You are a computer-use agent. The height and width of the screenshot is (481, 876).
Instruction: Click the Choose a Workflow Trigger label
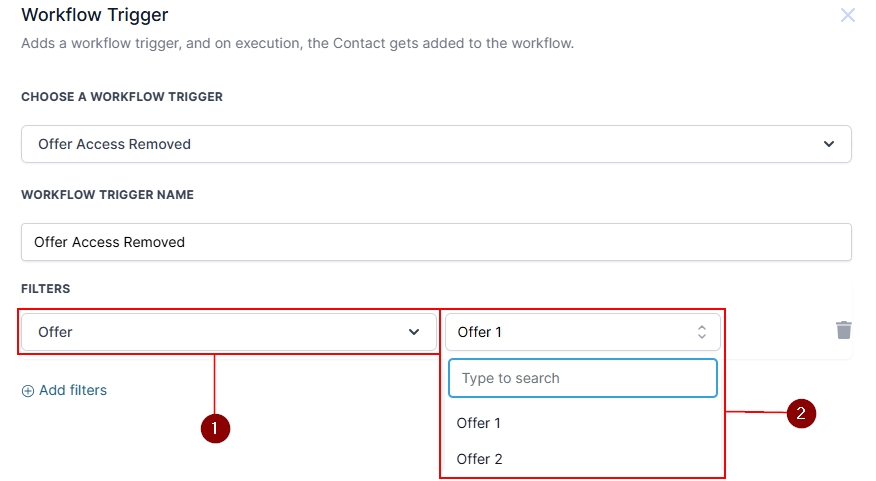pyautogui.click(x=122, y=97)
